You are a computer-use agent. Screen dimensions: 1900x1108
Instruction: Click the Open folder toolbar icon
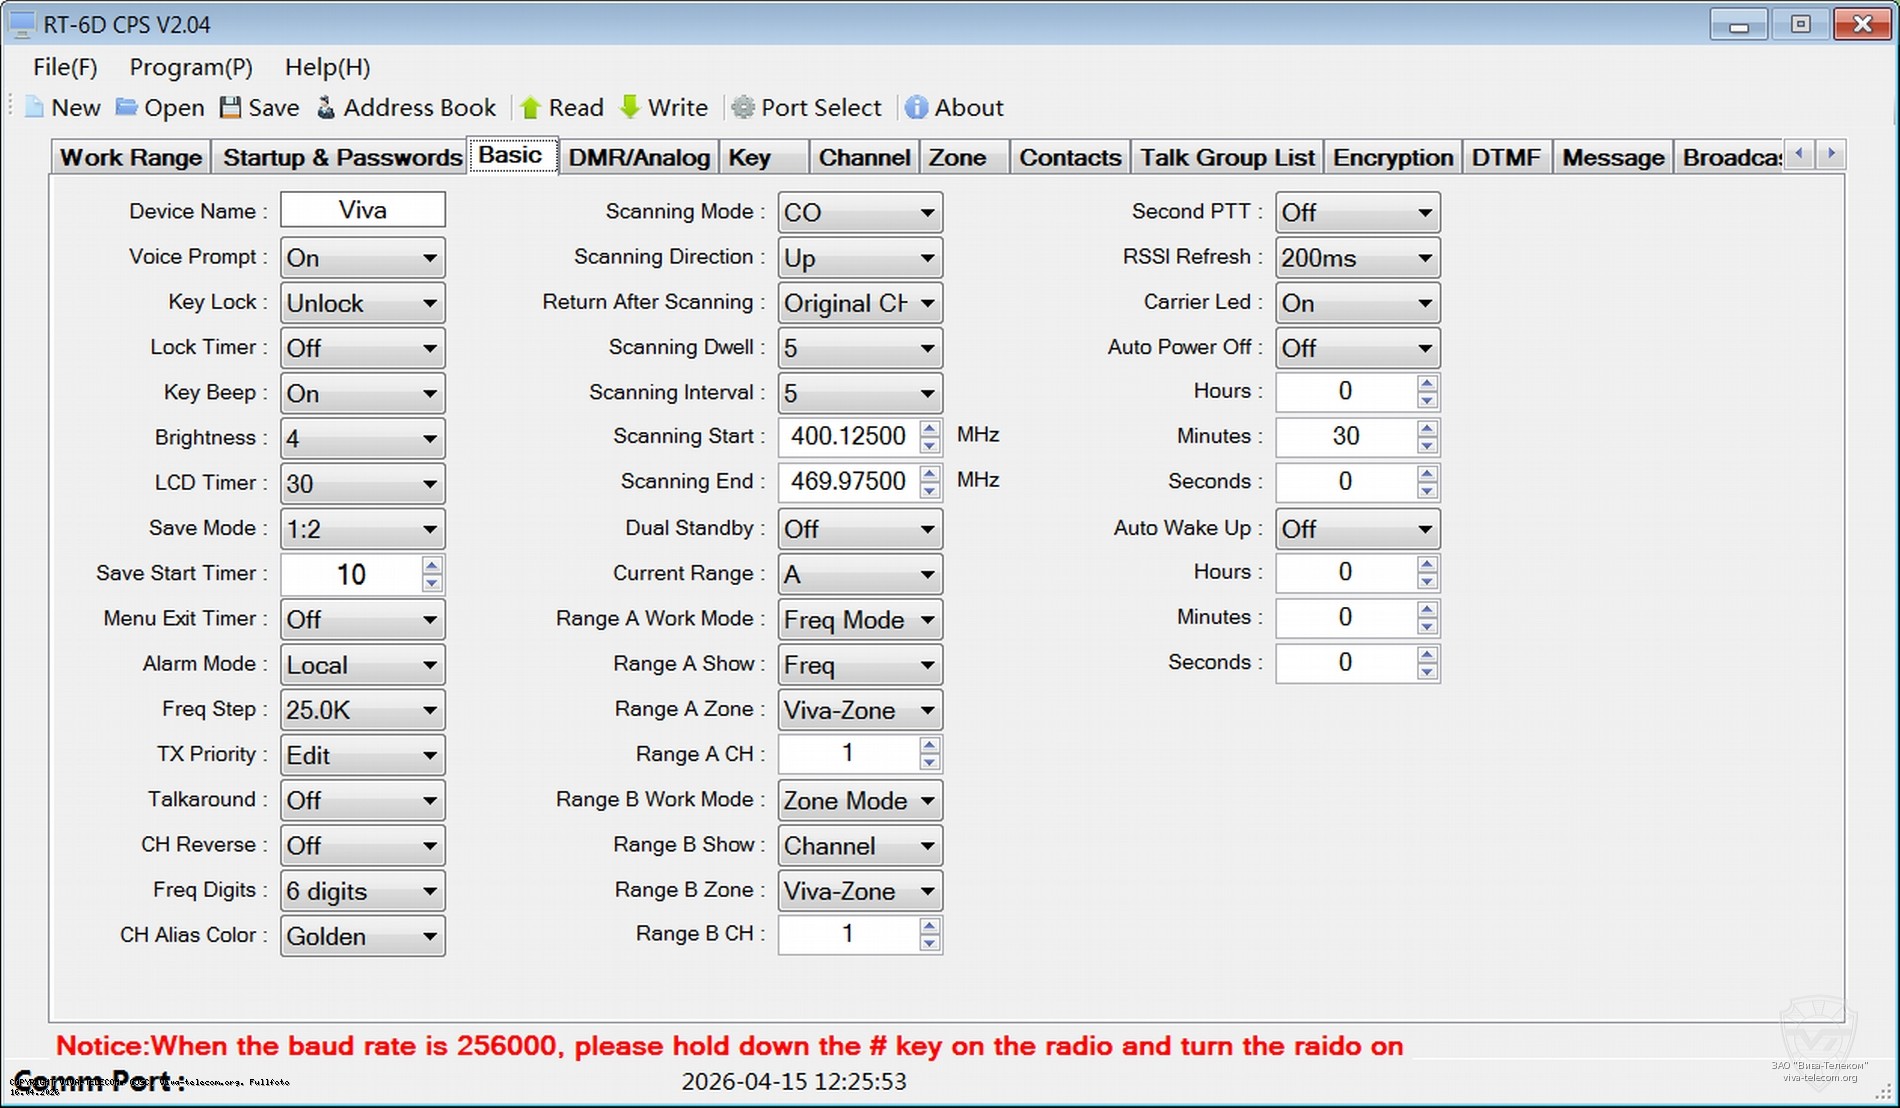coord(127,108)
